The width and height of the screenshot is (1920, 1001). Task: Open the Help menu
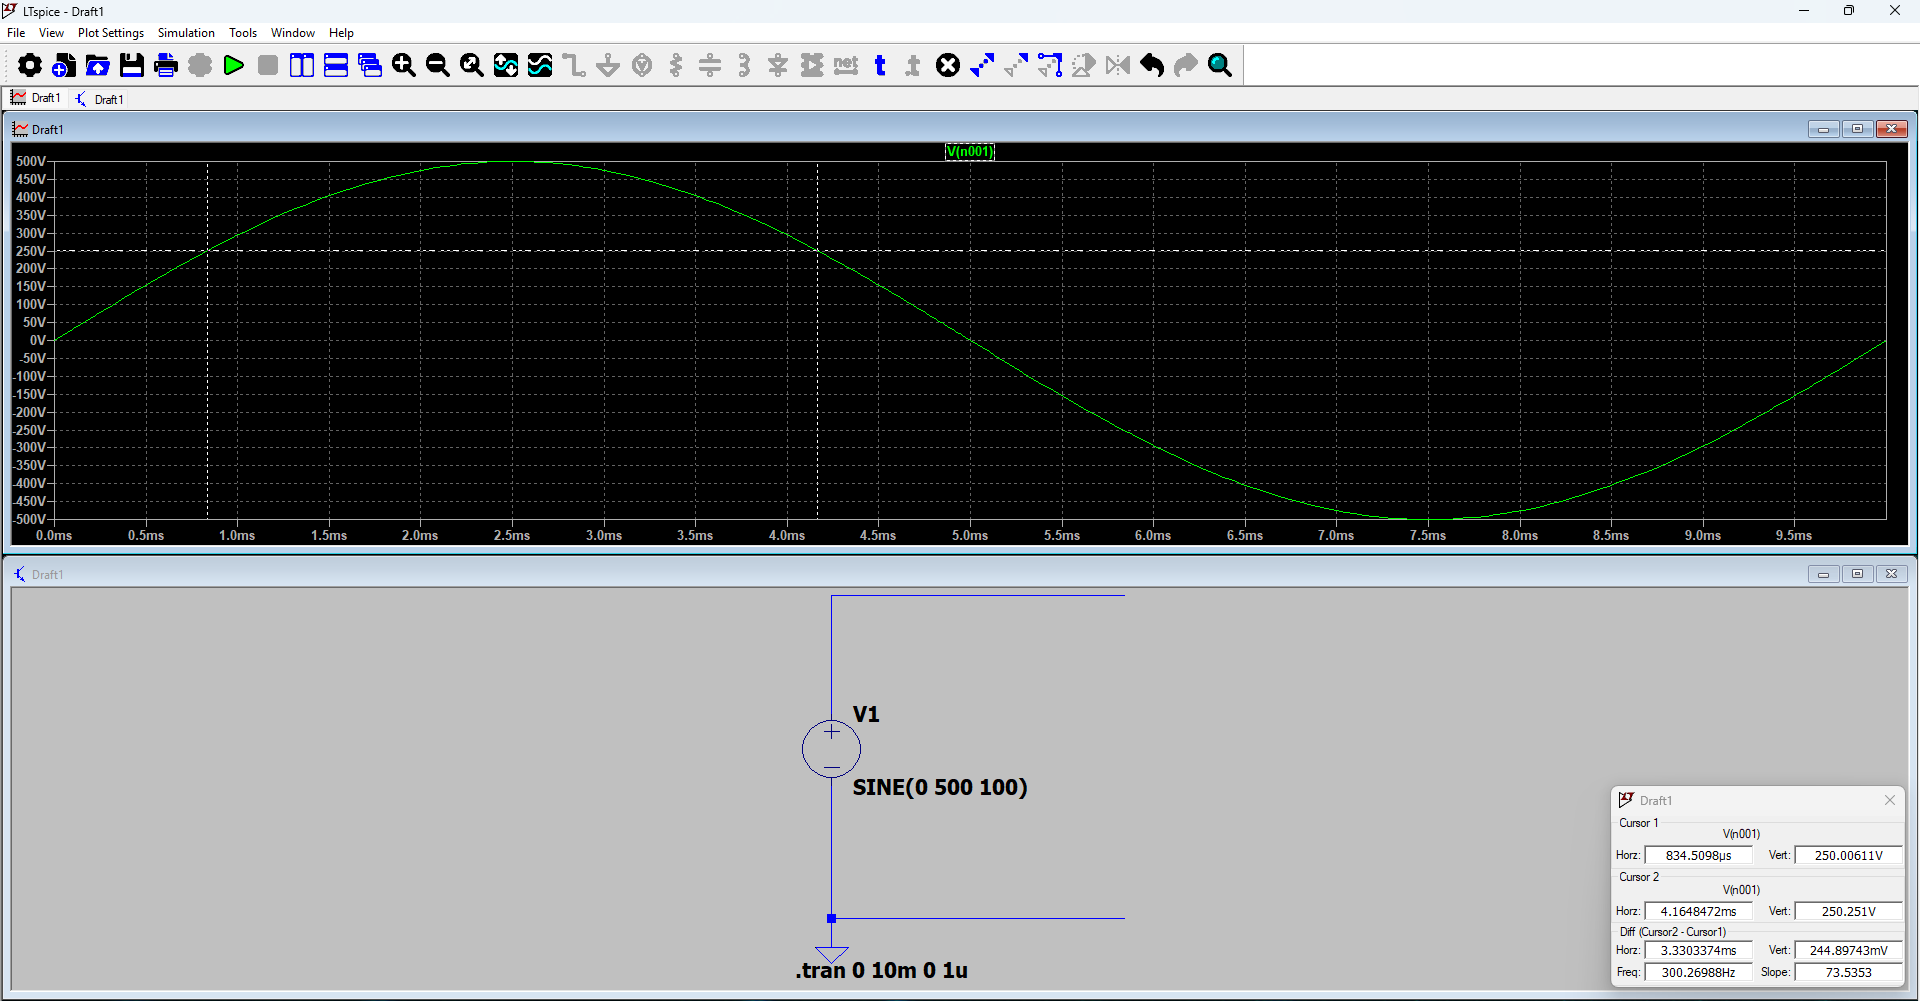(x=341, y=33)
